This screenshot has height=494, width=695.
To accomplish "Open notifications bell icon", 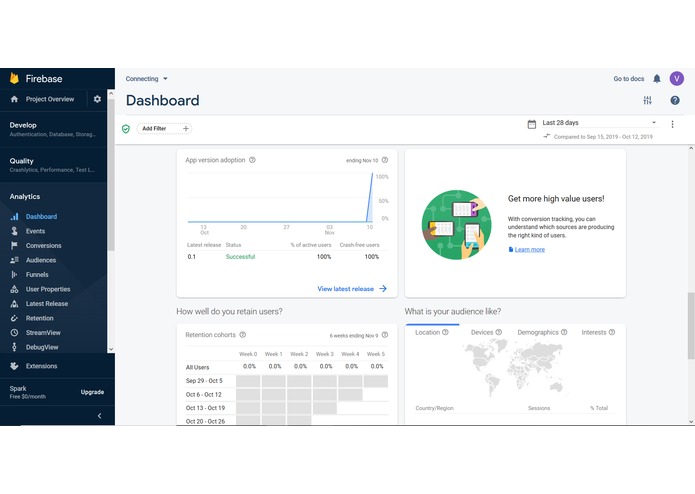I will 656,78.
